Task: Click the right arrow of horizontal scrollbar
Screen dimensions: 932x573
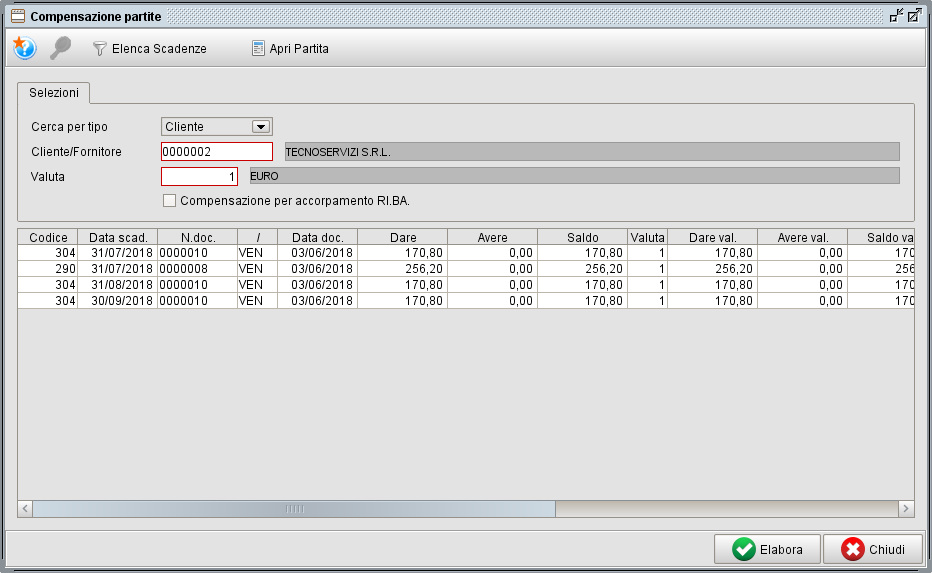Action: (906, 509)
